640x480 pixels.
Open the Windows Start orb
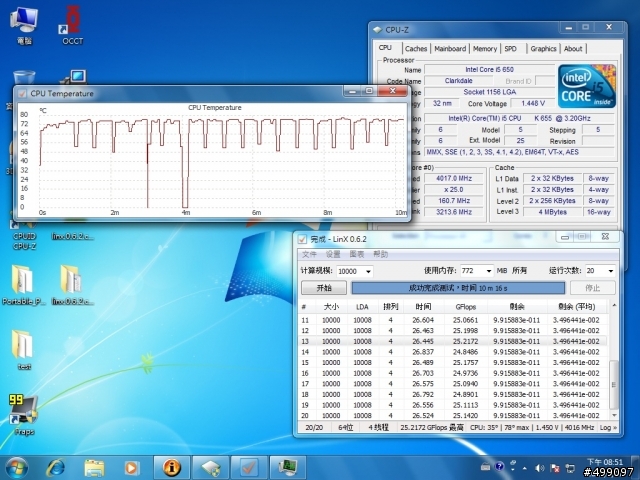16,468
